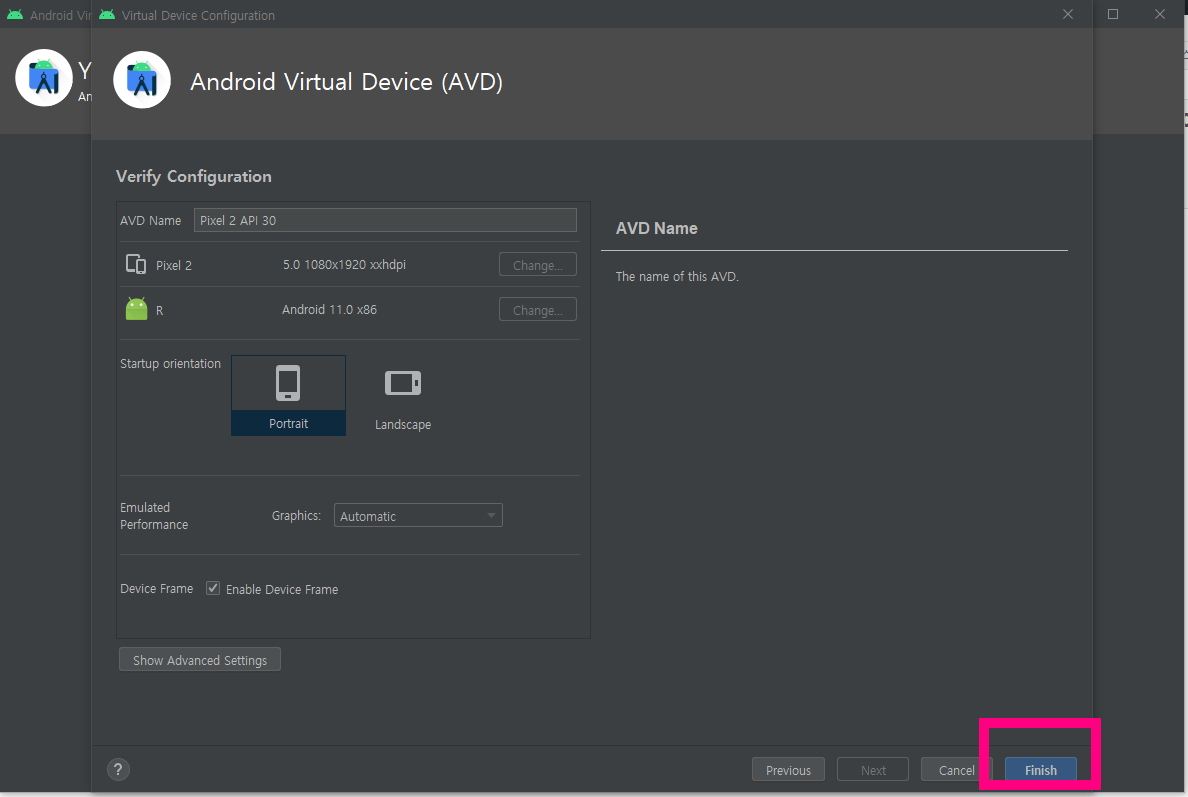1188x797 pixels.
Task: Click the 'Emulated Performance' label
Action: pyautogui.click(x=154, y=516)
